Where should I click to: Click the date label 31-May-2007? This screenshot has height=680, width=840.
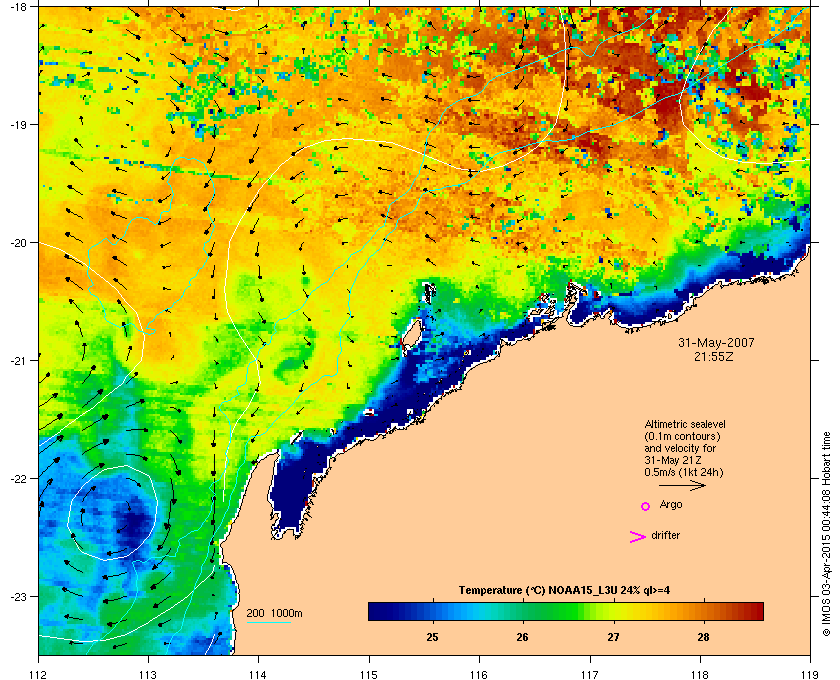(716, 343)
